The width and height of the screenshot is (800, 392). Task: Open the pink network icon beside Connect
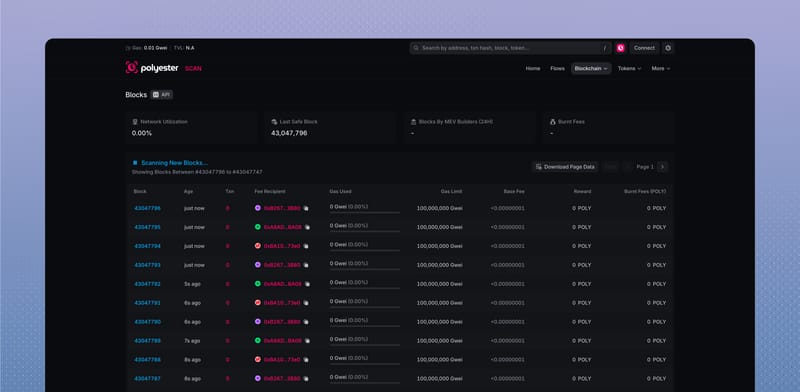pos(620,48)
